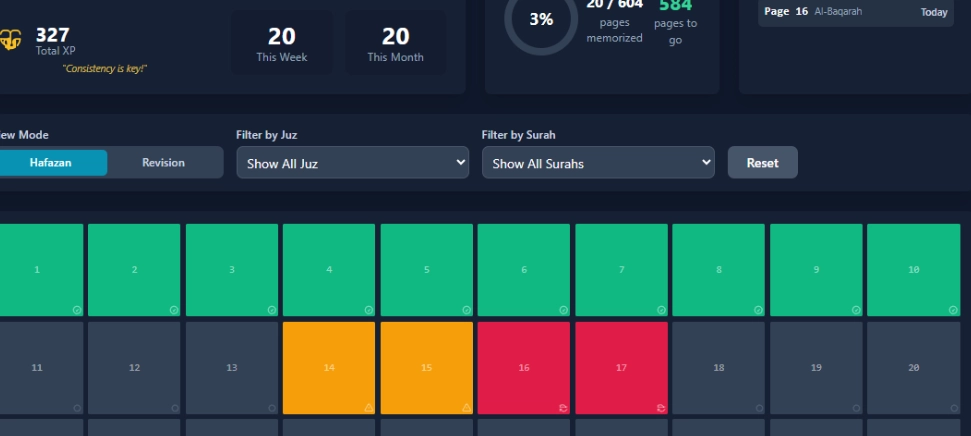The height and width of the screenshot is (436, 971).
Task: Select gray page tile 13
Action: click(x=232, y=368)
